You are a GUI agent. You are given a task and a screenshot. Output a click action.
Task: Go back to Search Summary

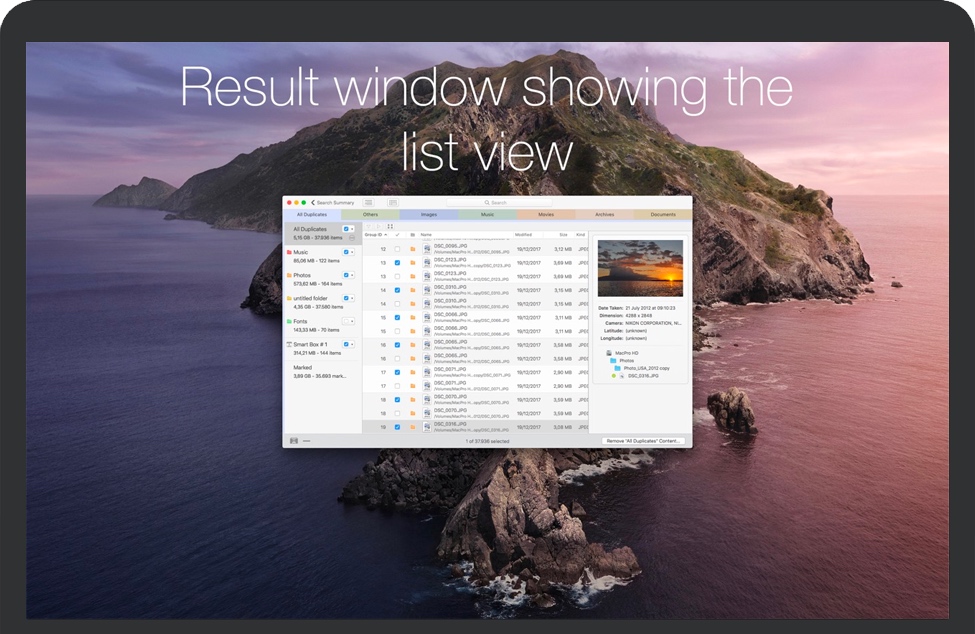(x=334, y=203)
